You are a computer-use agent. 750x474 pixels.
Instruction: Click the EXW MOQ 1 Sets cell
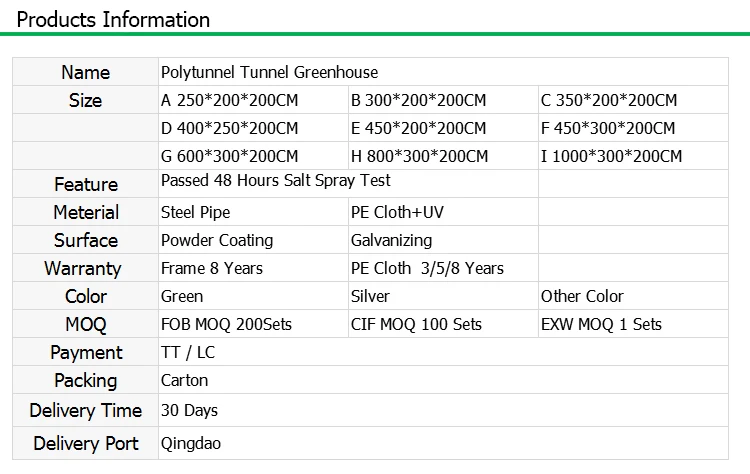click(601, 324)
